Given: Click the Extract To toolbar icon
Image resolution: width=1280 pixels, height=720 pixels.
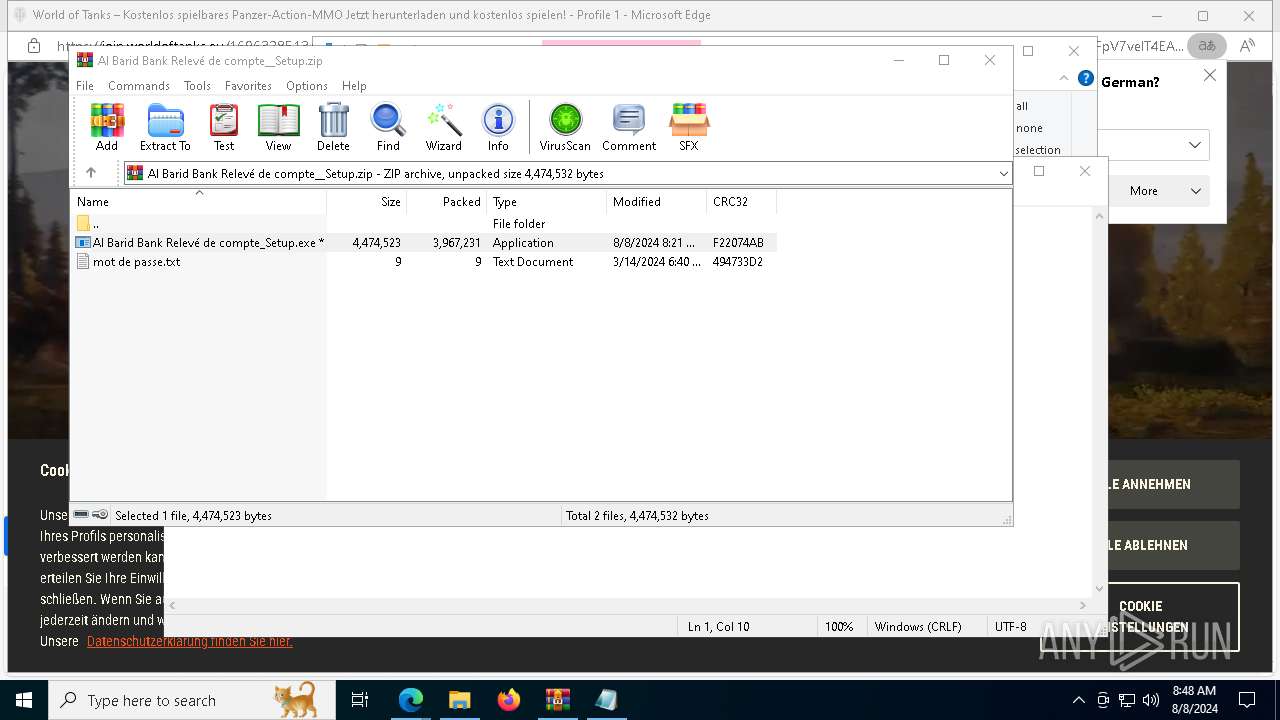Looking at the screenshot, I should click(165, 127).
